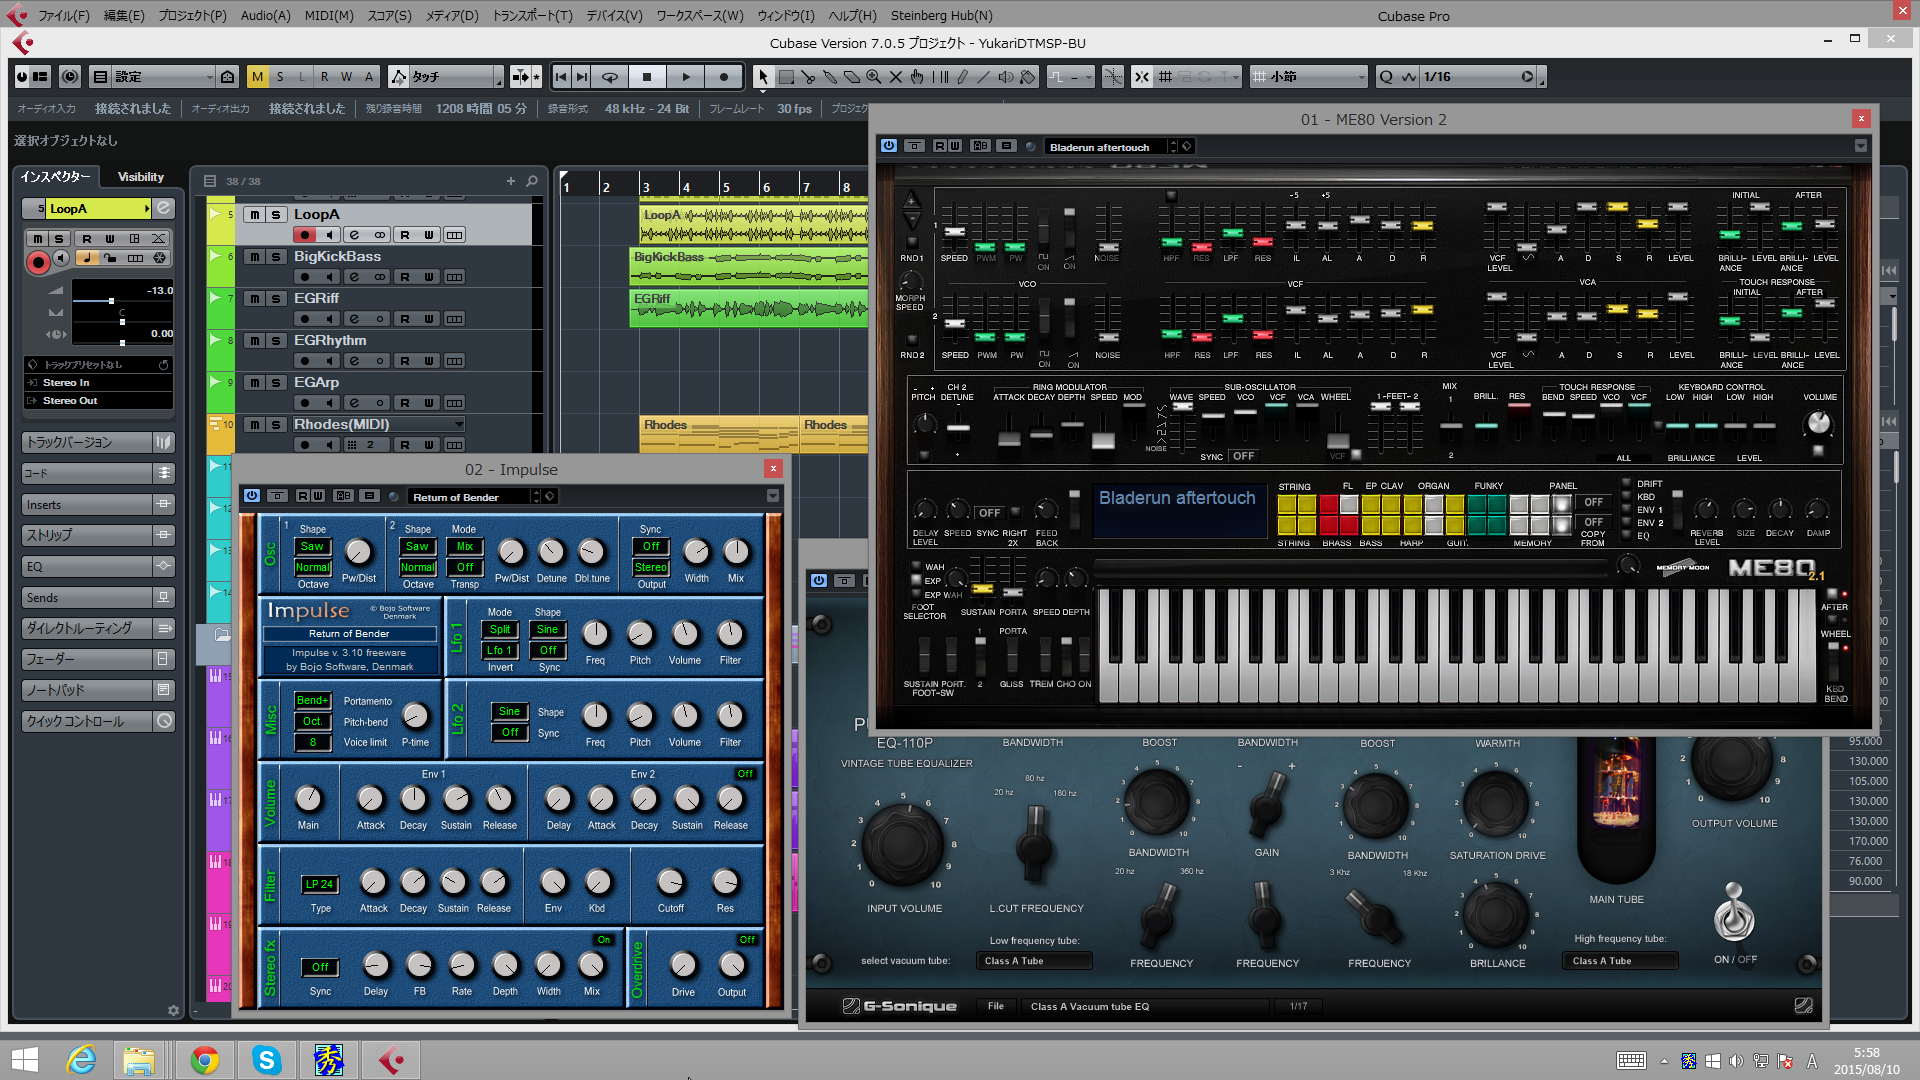This screenshot has height=1080, width=1920.
Task: Click the Saw shape button on oscillator 1
Action: click(312, 547)
